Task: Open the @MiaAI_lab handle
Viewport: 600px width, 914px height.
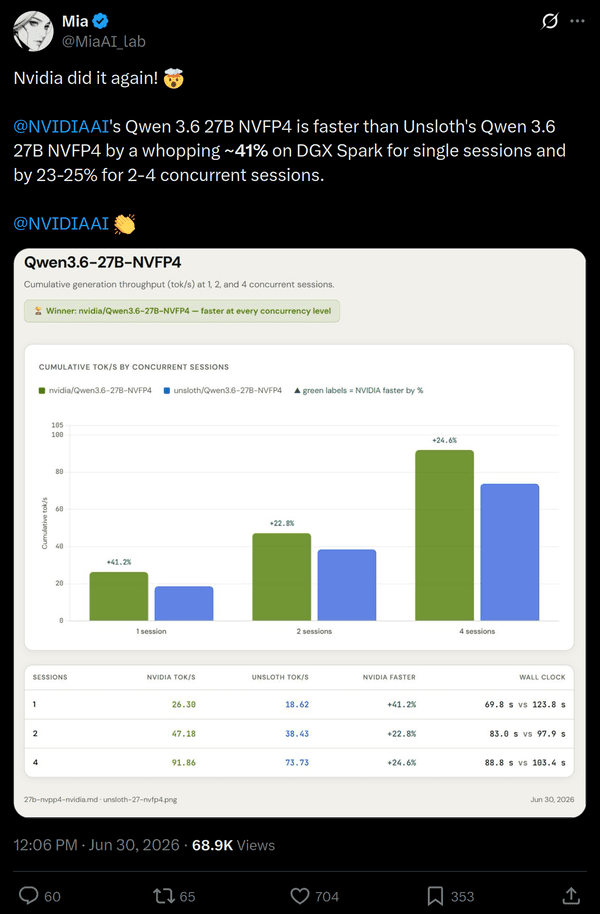Action: tap(104, 41)
